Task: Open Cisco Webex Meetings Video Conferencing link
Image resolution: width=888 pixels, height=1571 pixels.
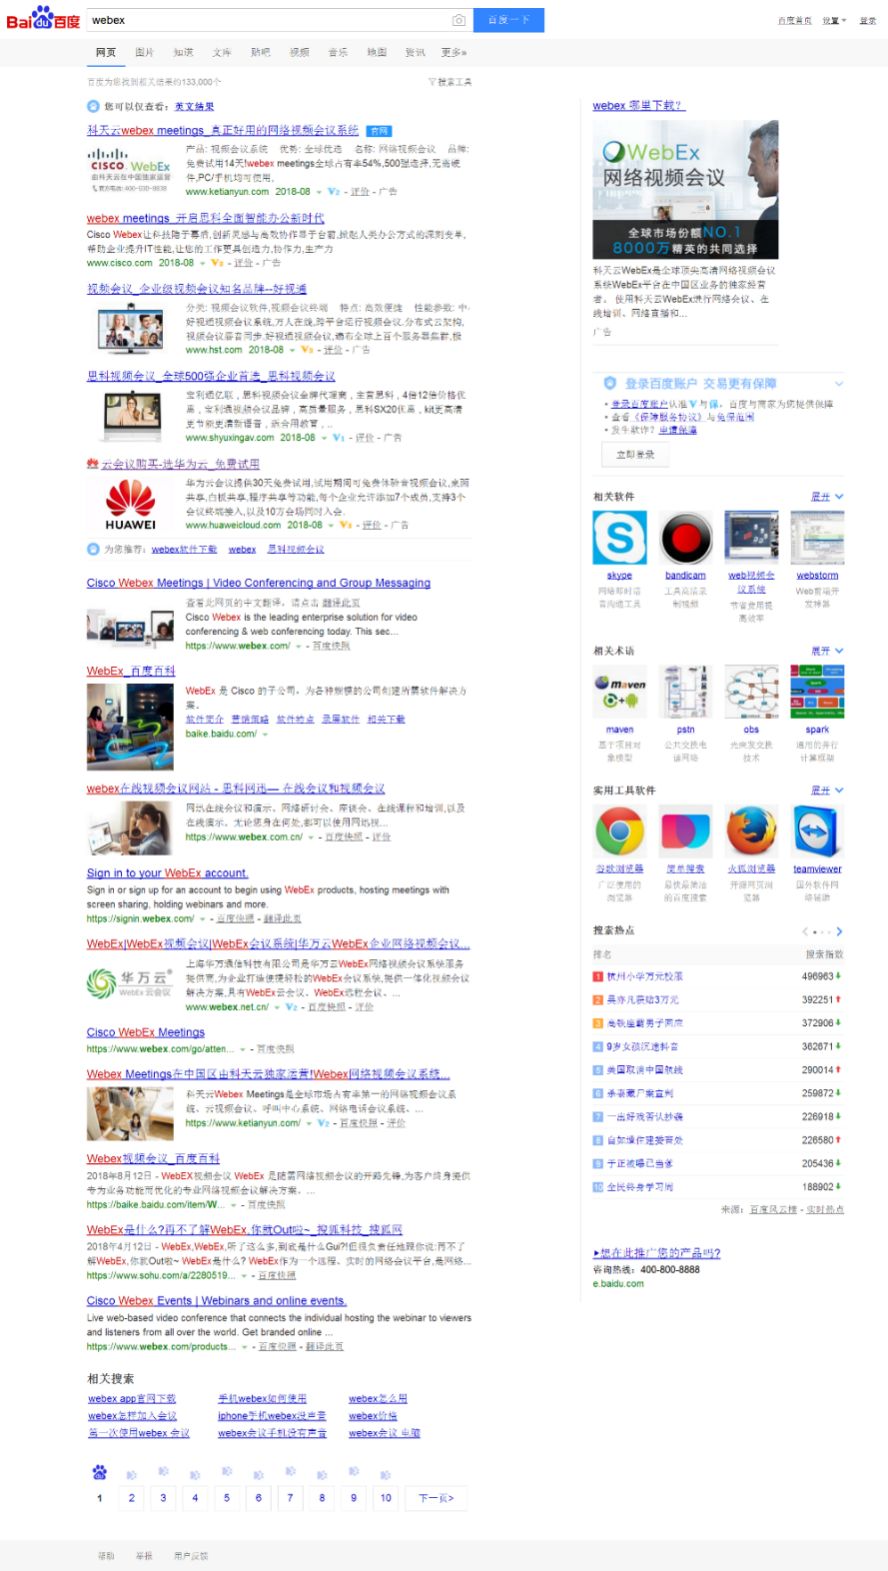Action: pos(259,583)
